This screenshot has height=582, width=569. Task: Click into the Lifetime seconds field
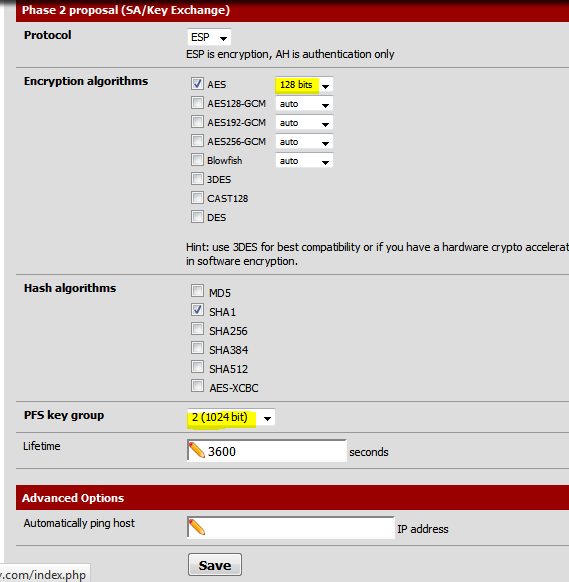coord(267,451)
